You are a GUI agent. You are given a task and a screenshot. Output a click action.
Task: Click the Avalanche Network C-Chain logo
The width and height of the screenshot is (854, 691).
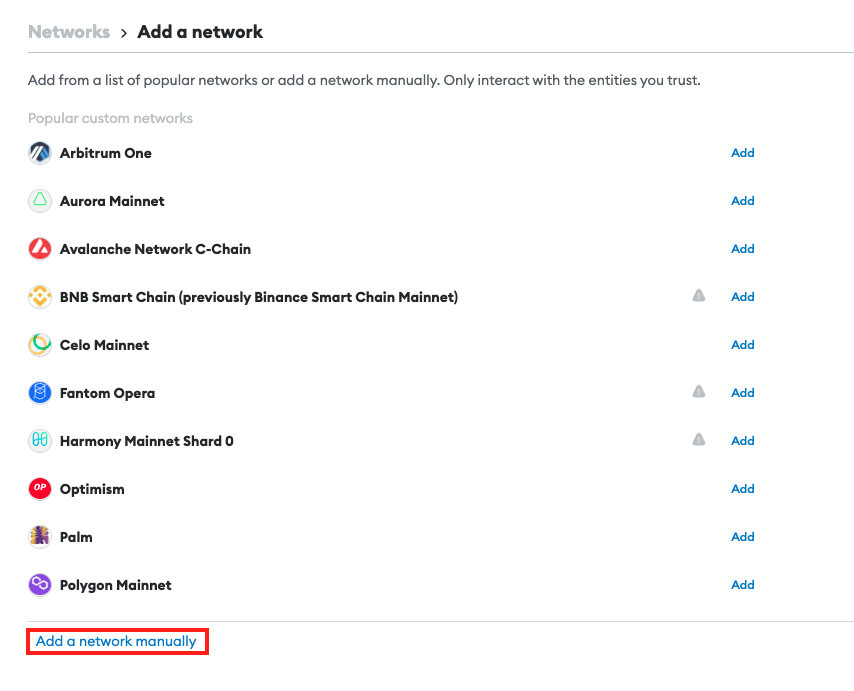tap(39, 249)
